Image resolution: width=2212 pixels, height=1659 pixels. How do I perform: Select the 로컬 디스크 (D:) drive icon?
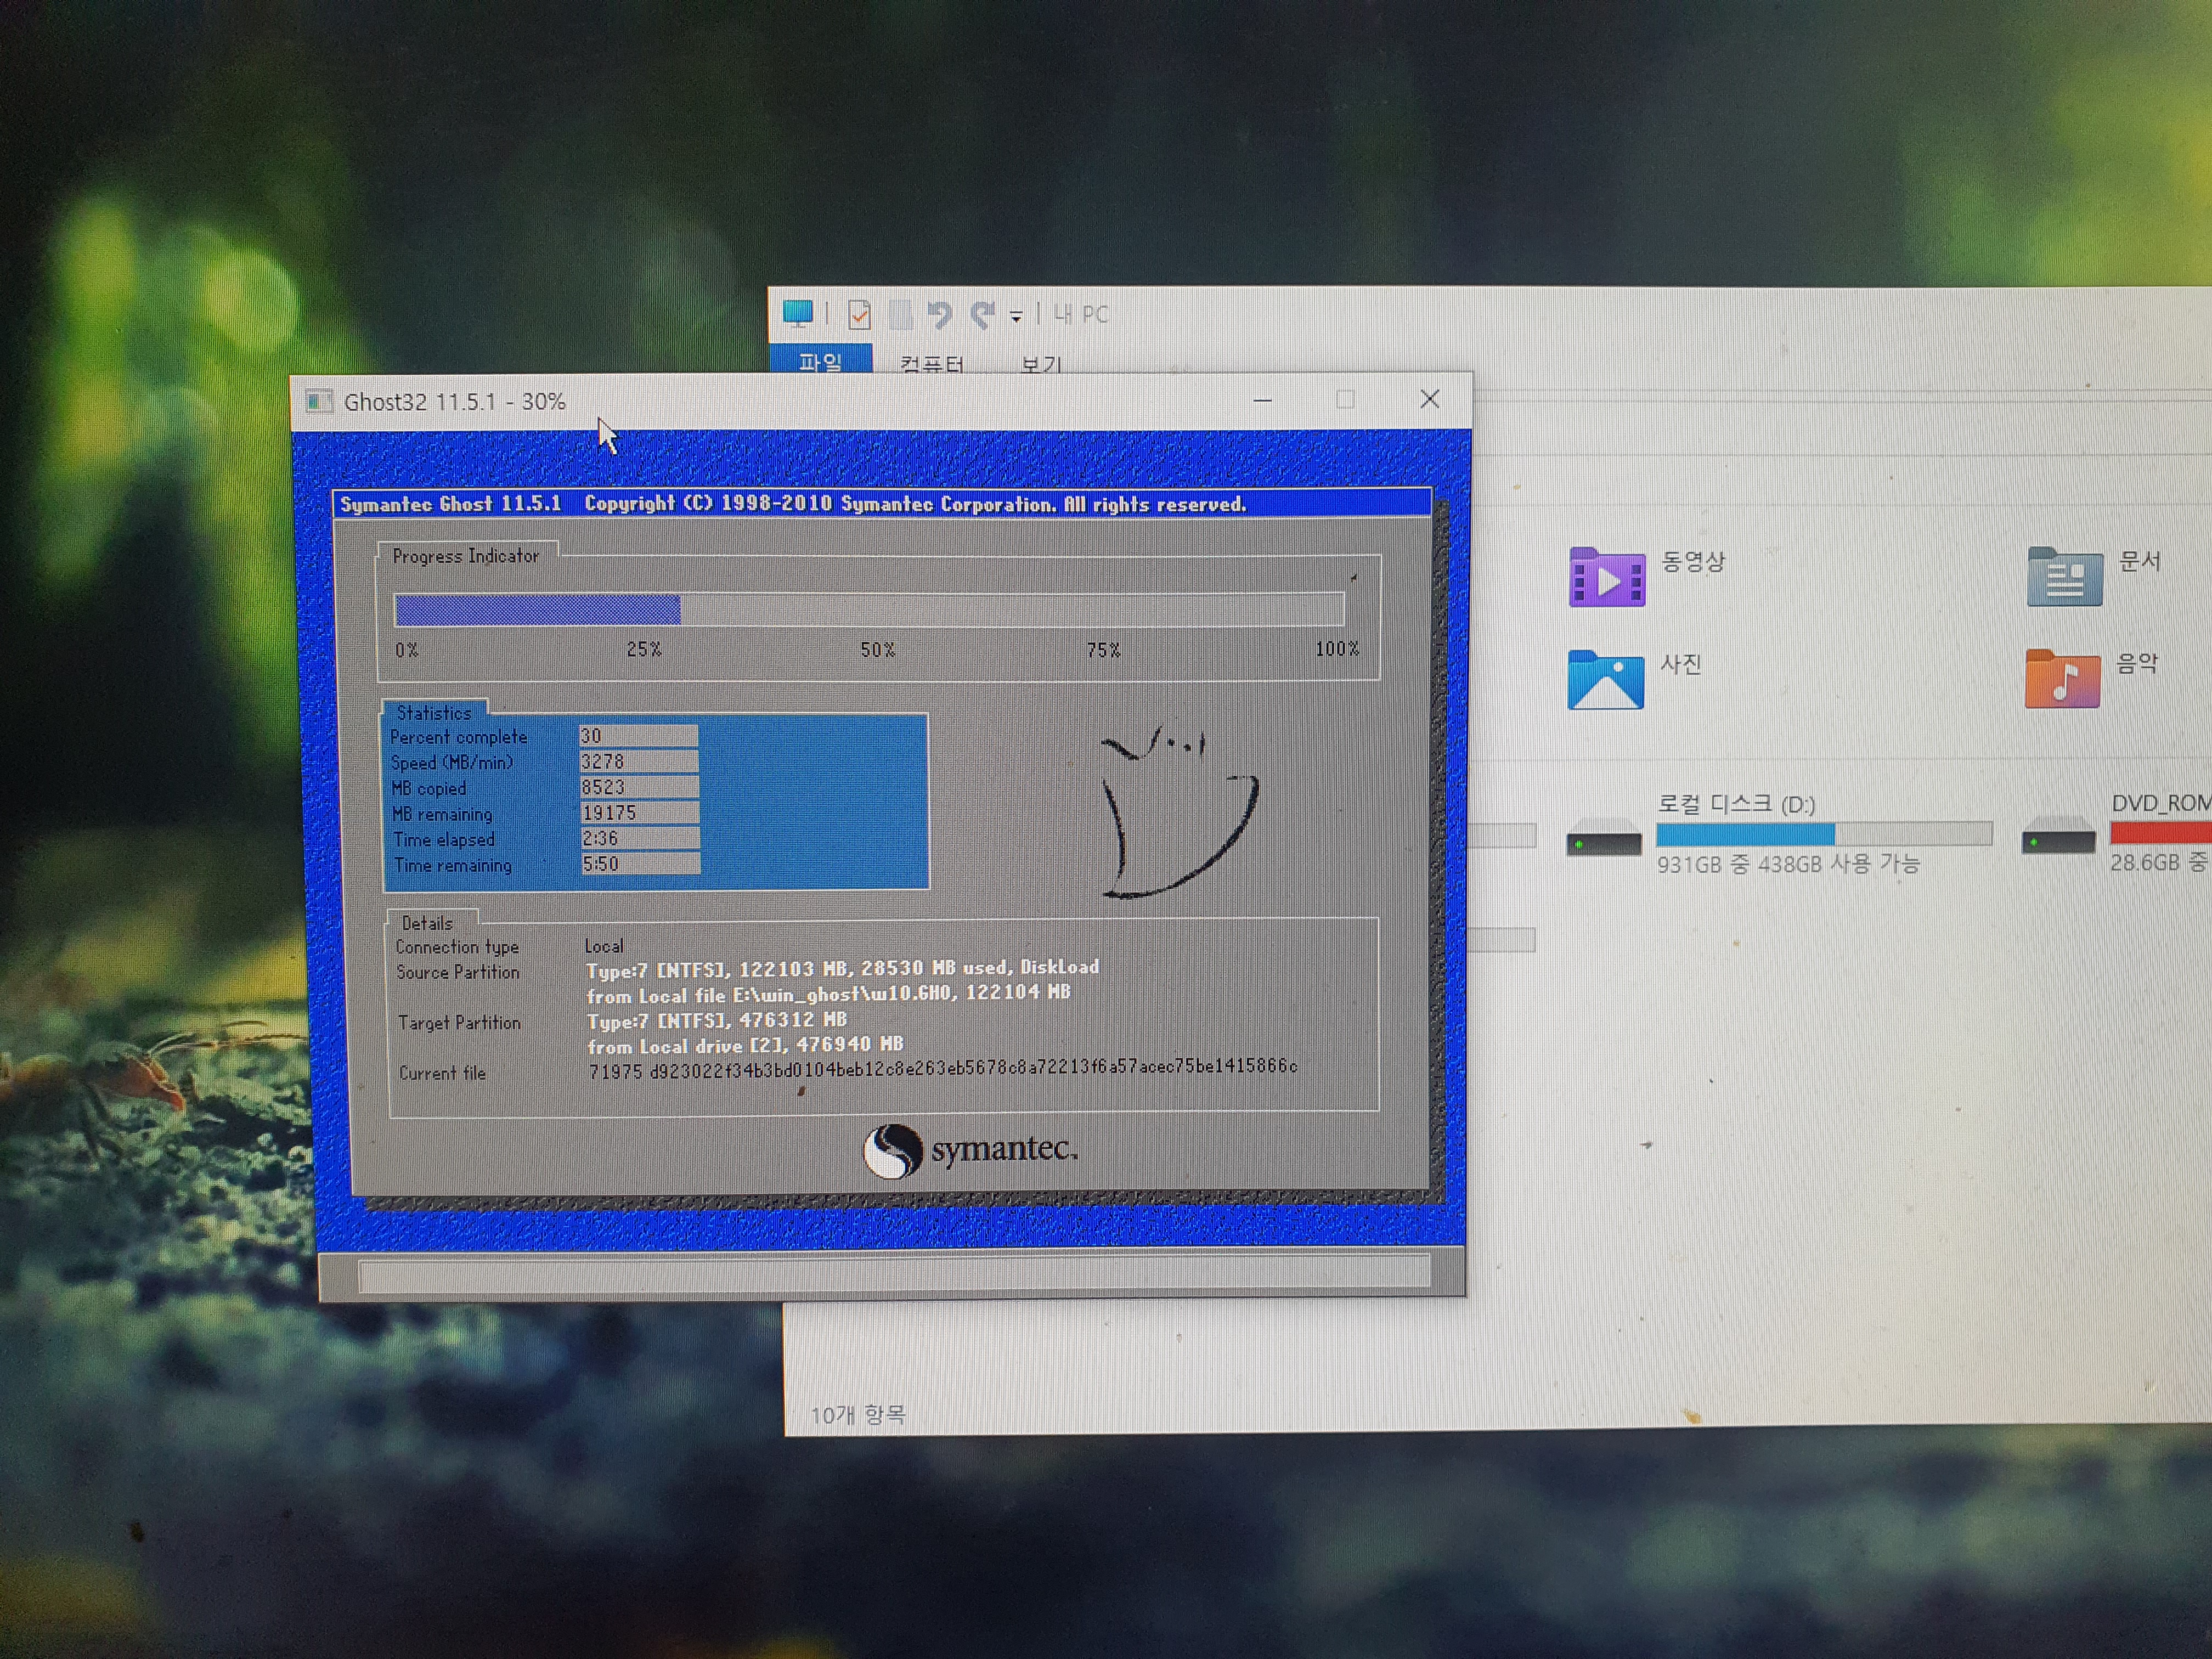point(1603,837)
